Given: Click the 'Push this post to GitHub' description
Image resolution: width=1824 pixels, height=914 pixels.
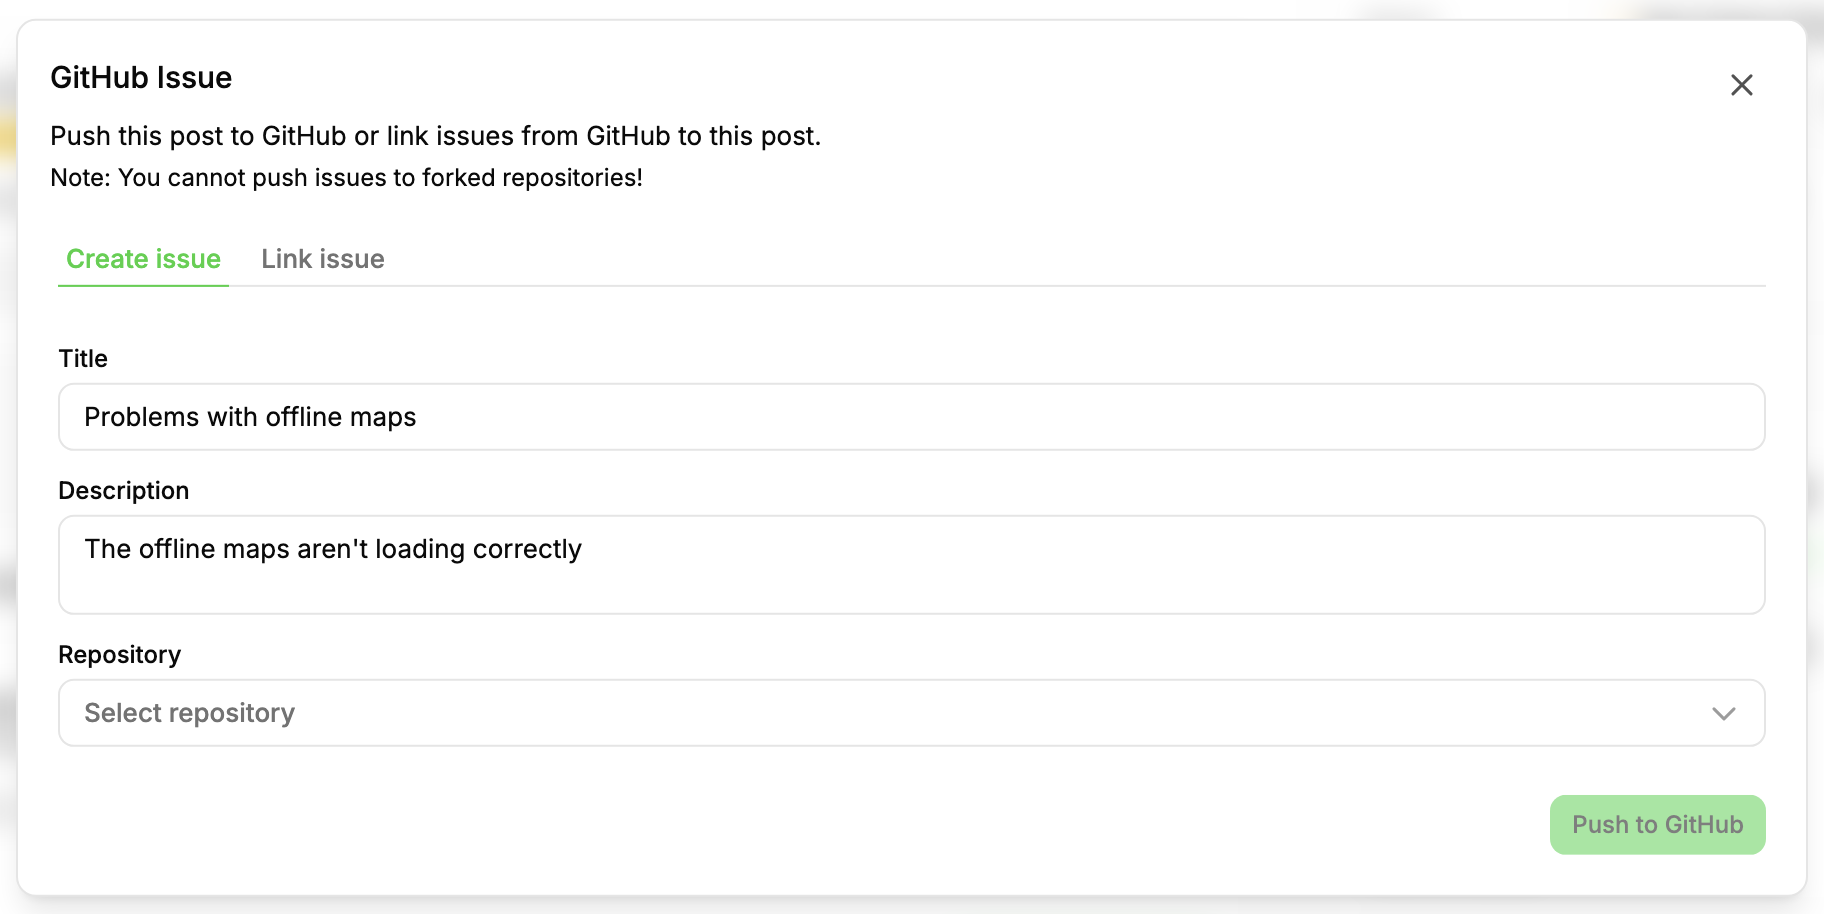Looking at the screenshot, I should [435, 136].
